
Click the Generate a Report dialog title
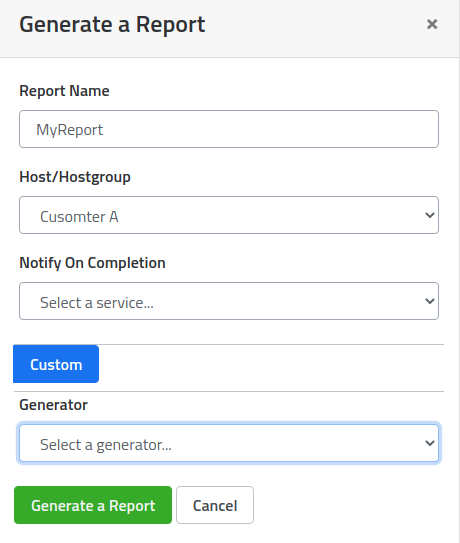[x=112, y=25]
